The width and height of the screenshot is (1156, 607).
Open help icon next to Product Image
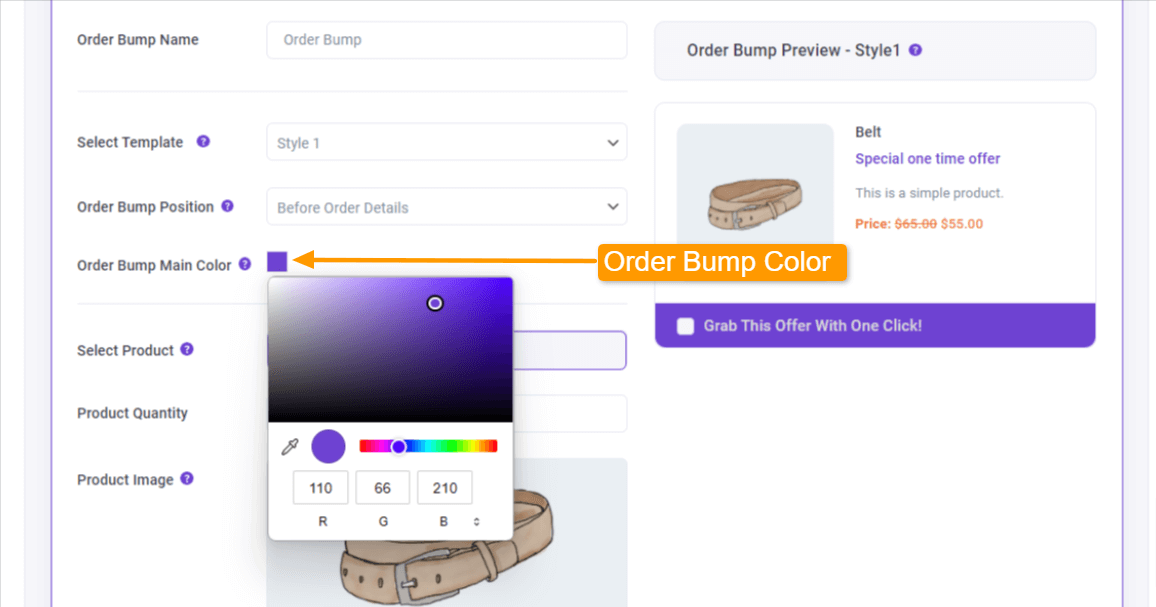[x=187, y=479]
